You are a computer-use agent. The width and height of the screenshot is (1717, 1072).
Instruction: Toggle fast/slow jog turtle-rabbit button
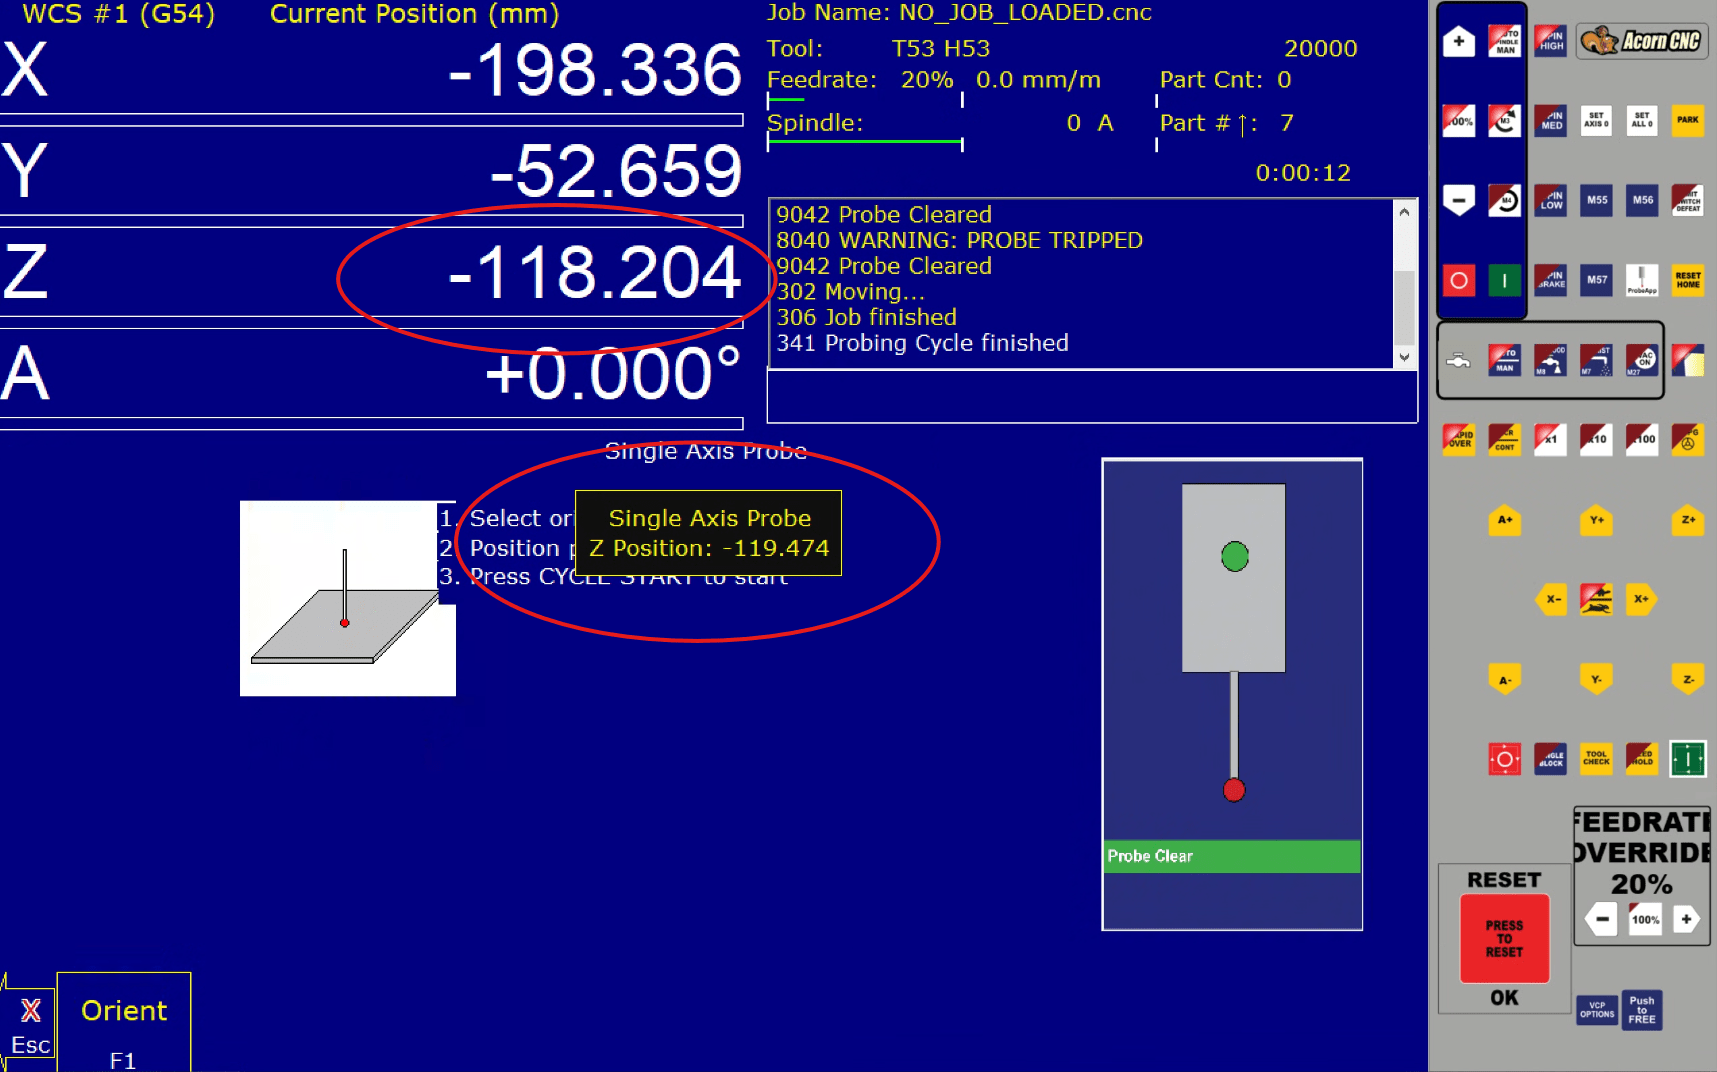(x=1596, y=600)
